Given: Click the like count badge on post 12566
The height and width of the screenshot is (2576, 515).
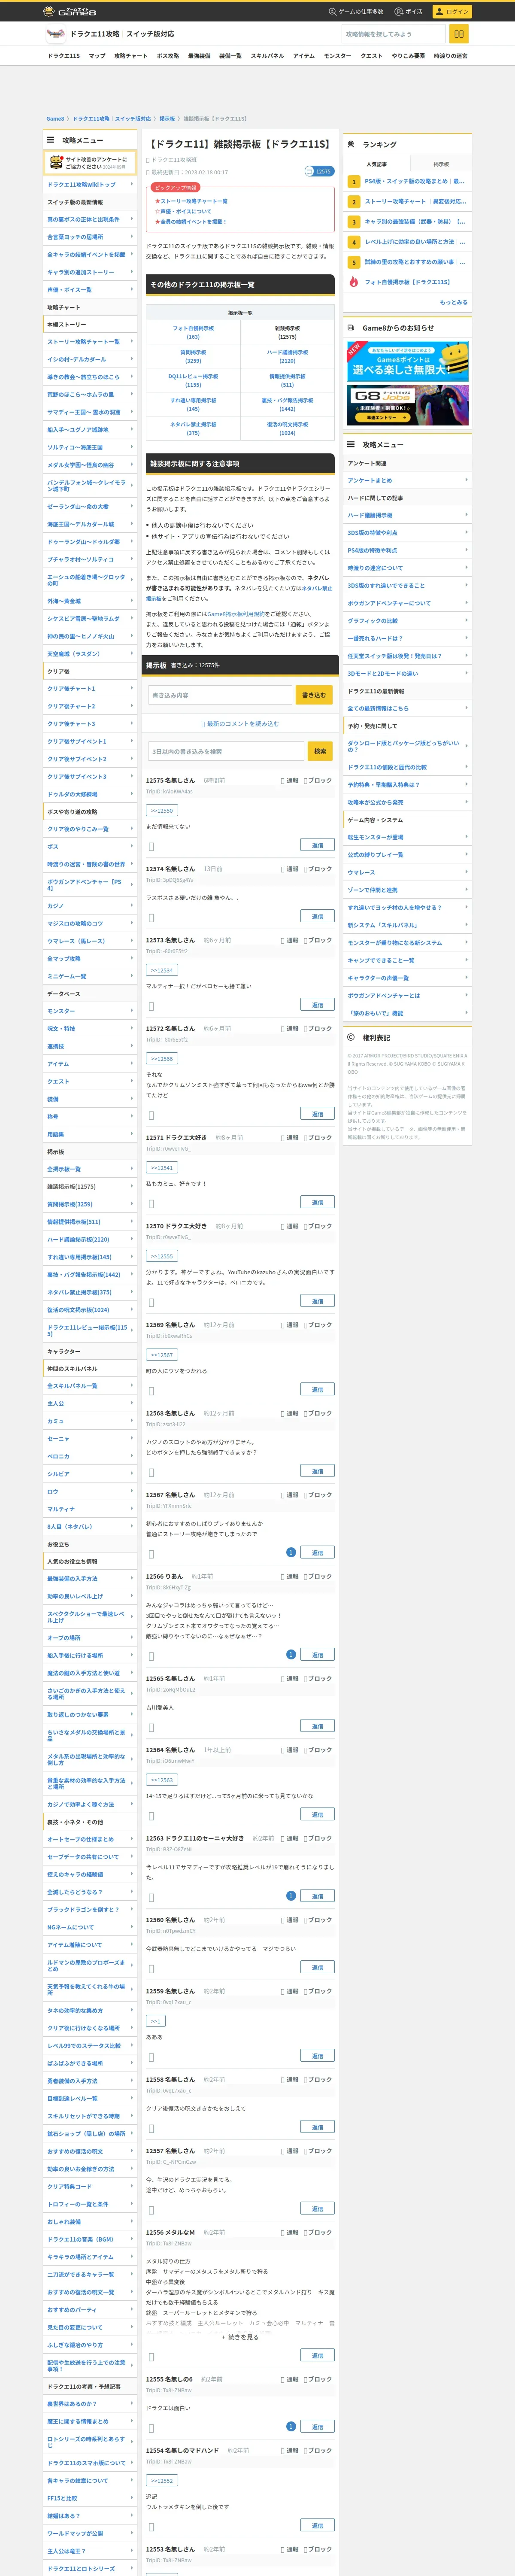Looking at the screenshot, I should pyautogui.click(x=291, y=1654).
